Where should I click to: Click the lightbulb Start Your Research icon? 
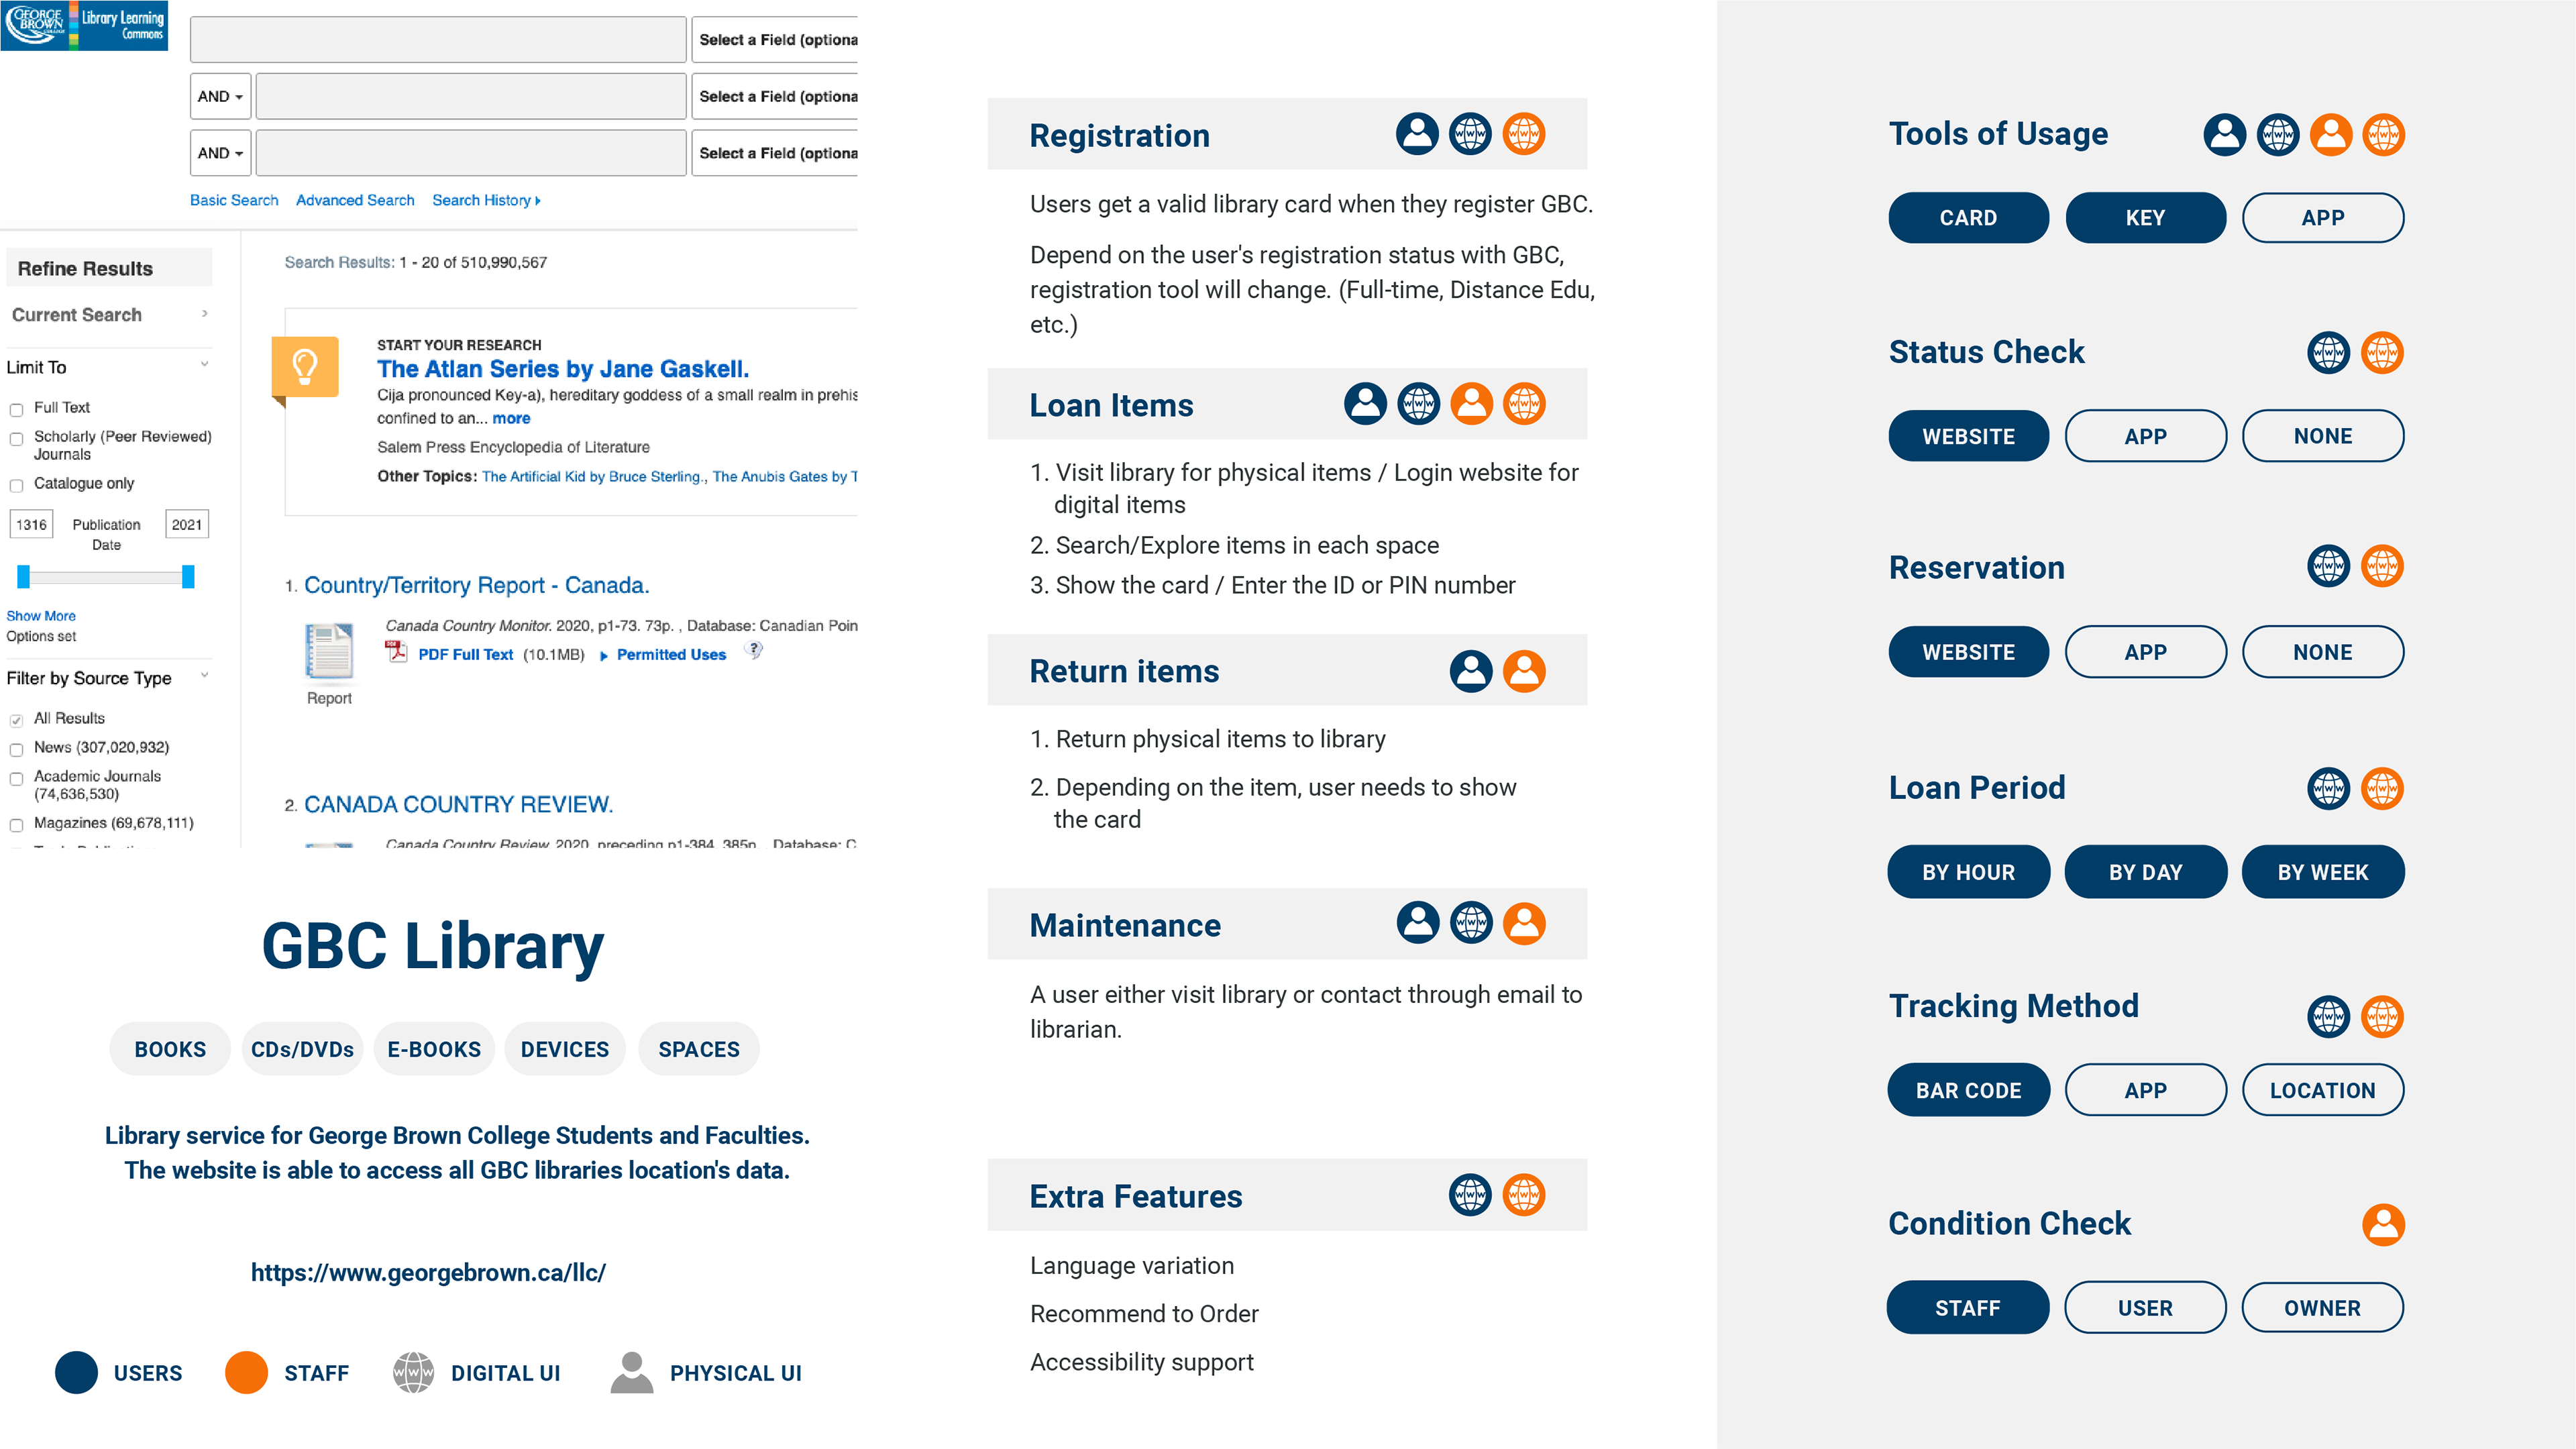point(305,368)
